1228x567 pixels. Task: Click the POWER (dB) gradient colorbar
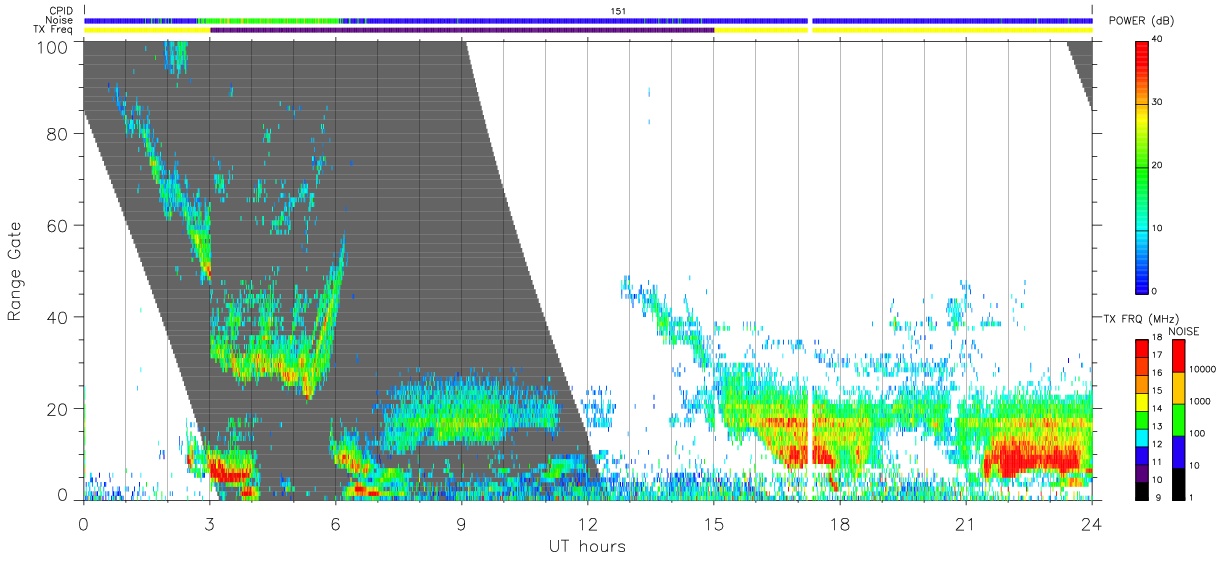click(x=1143, y=166)
